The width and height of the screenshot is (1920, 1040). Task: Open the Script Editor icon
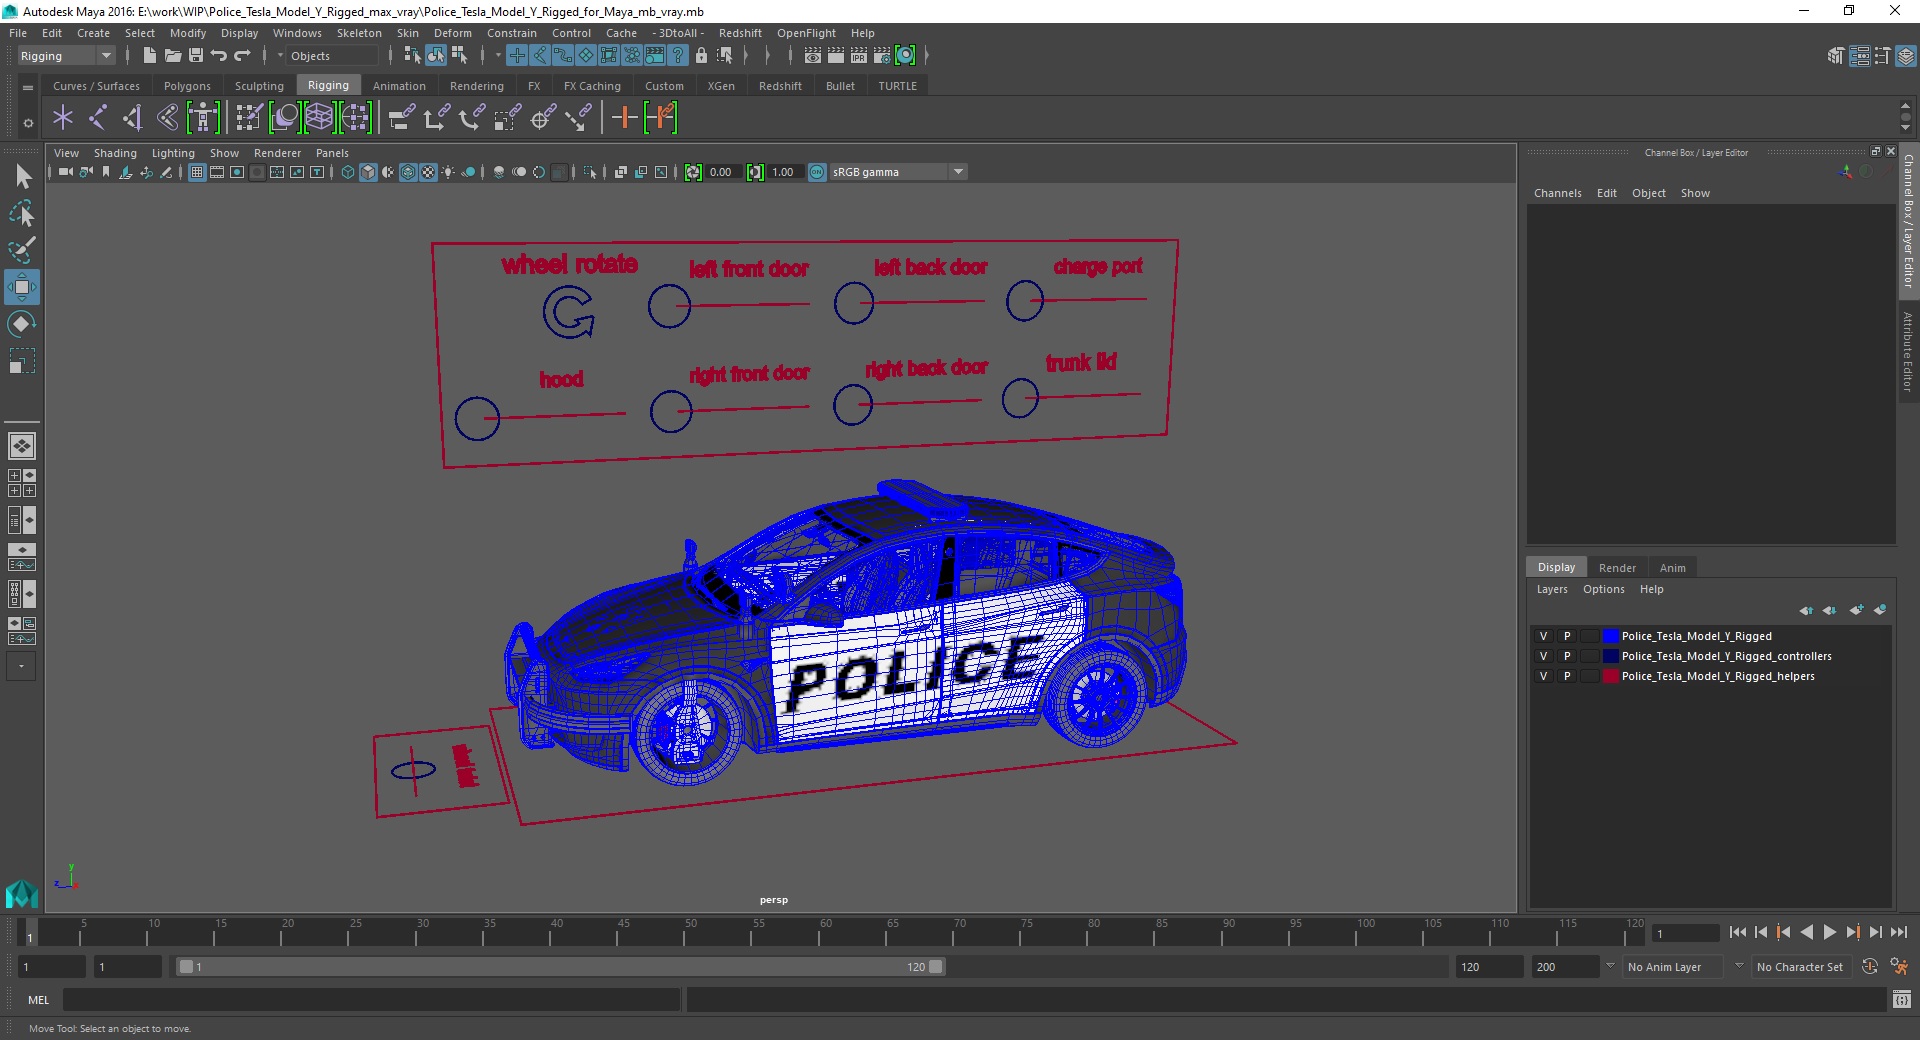[x=1902, y=999]
